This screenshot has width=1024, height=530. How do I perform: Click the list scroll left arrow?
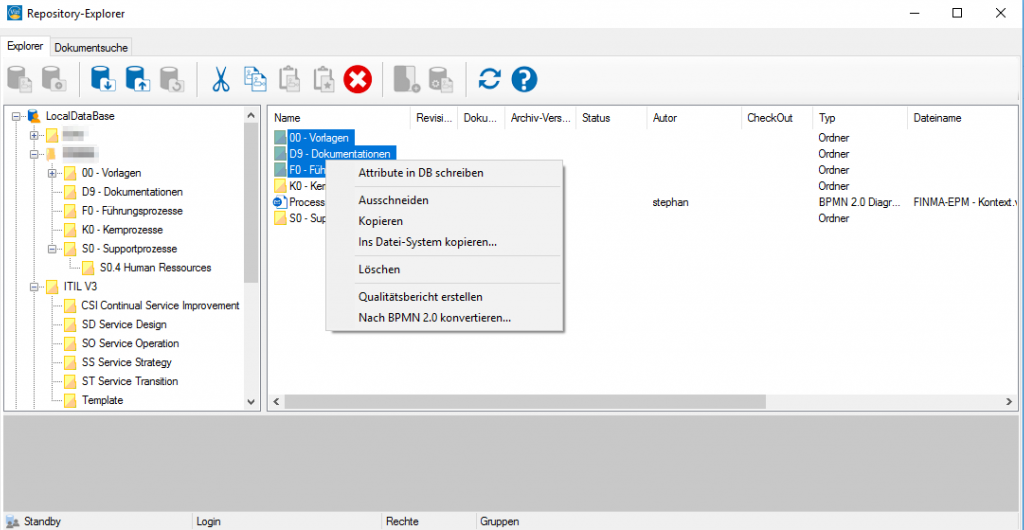(276, 400)
